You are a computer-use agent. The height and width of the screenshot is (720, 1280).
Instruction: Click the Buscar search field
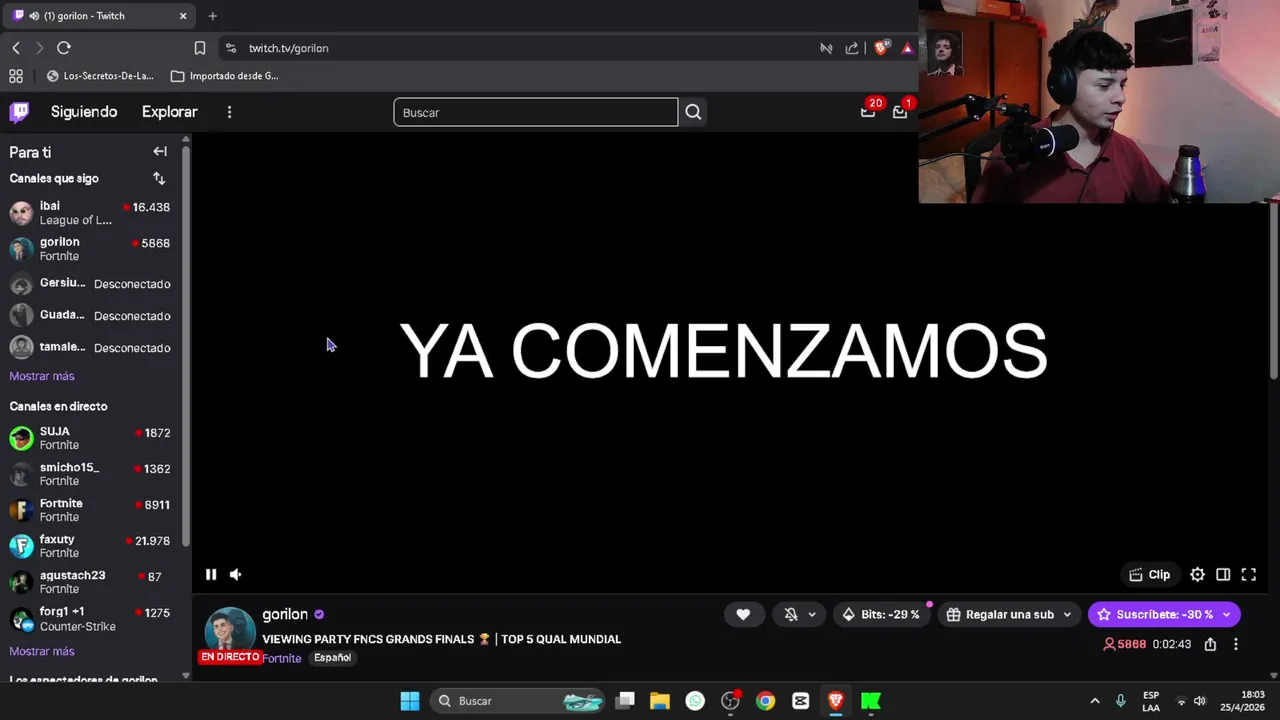point(535,112)
